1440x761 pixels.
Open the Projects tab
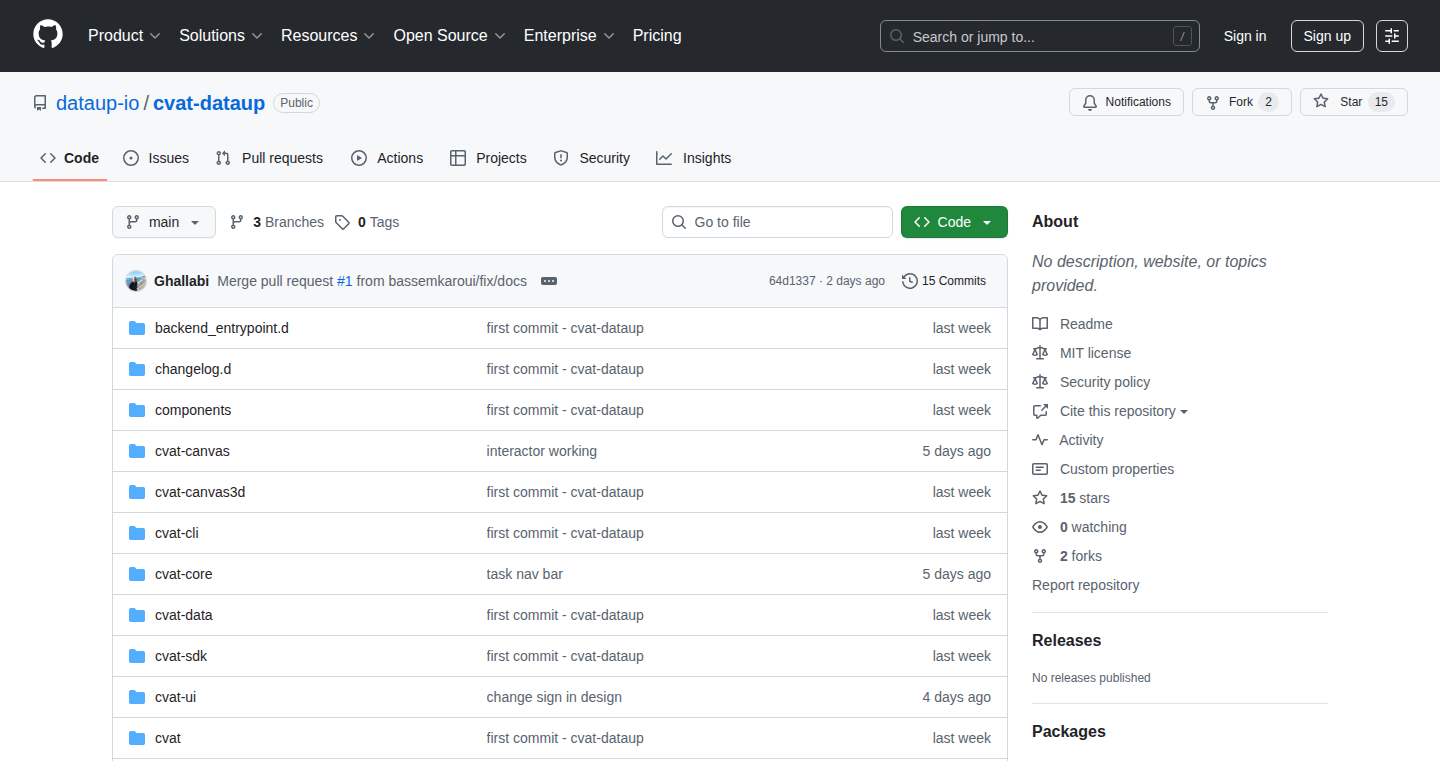(x=488, y=158)
